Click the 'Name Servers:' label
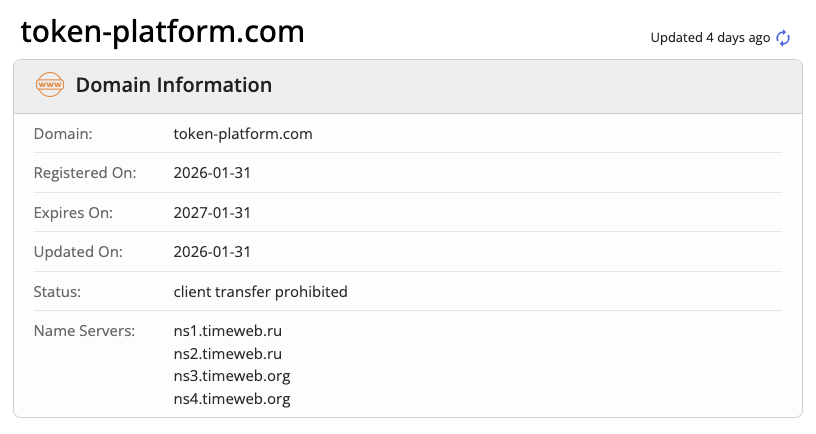 (x=84, y=330)
